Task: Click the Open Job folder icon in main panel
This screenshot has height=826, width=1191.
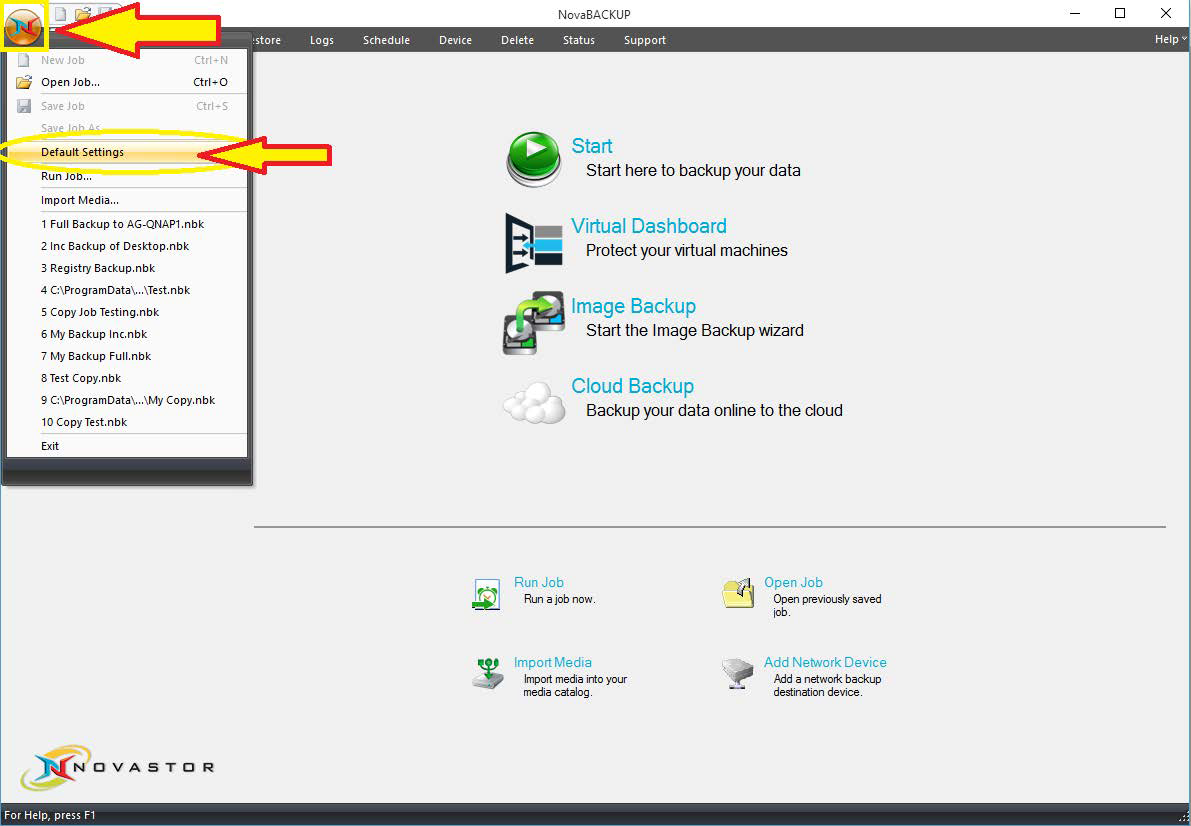Action: pyautogui.click(x=737, y=593)
